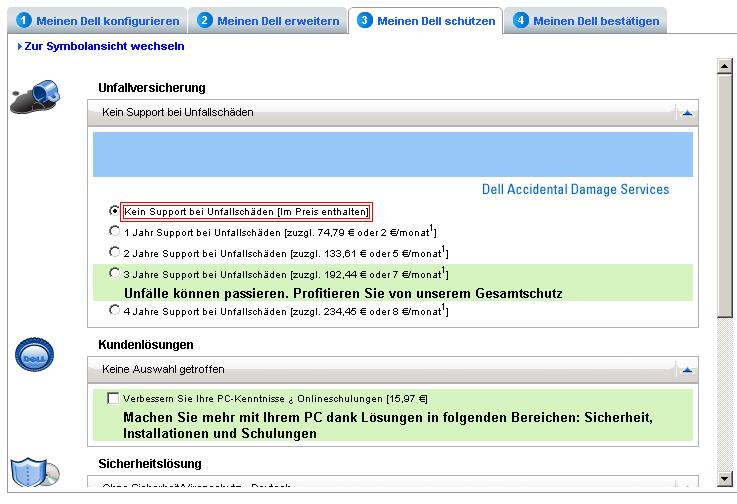Click the Unfälle können passieren promo text
Viewport: 737px width, 504px height.
(343, 293)
